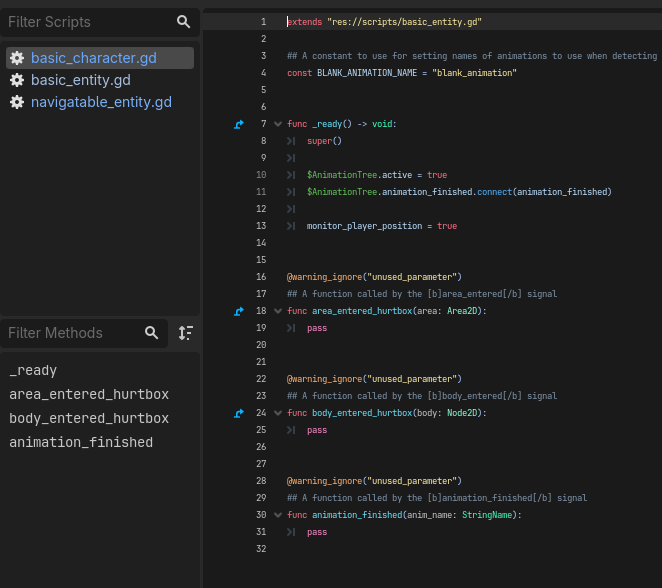The image size is (662, 588).
Task: Click override arrow icon on line 7
Action: (x=239, y=124)
